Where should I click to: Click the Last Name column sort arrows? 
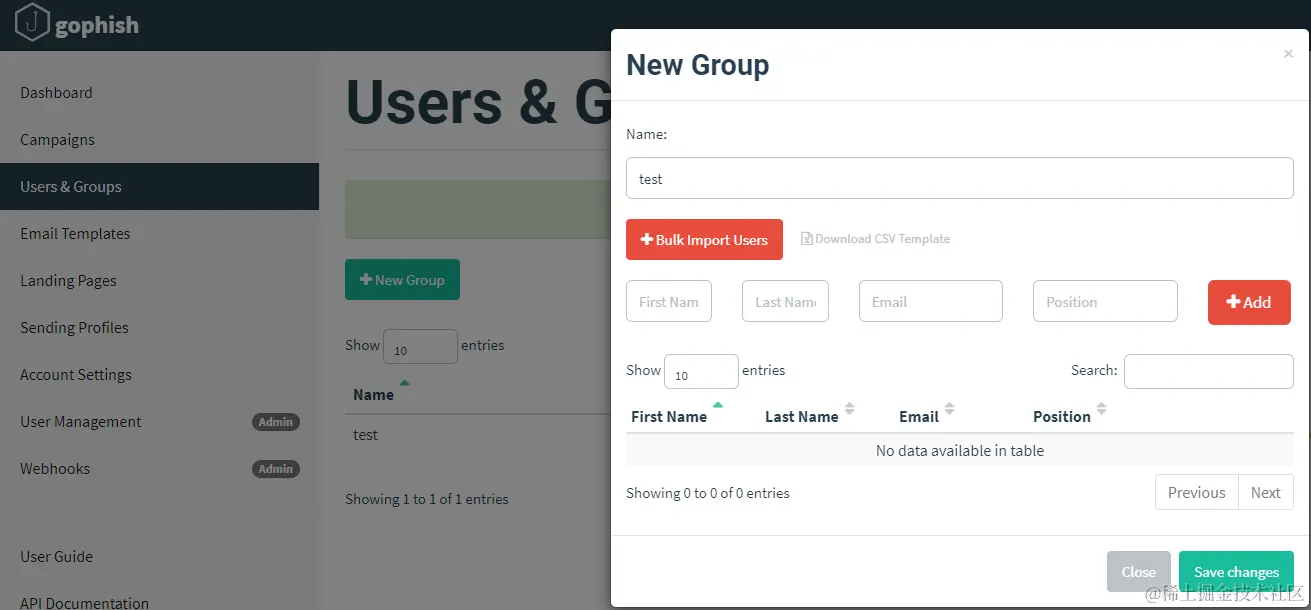point(849,409)
